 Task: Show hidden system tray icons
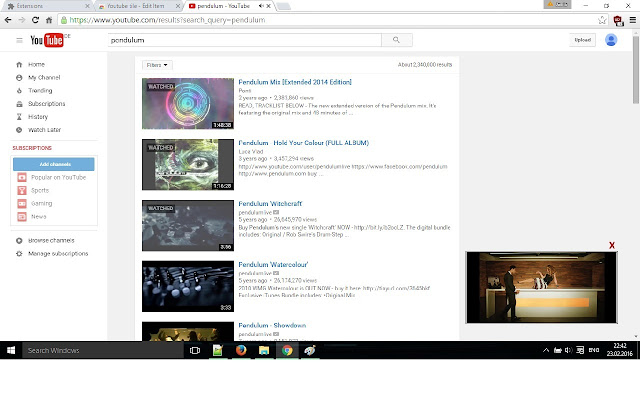click(x=546, y=350)
